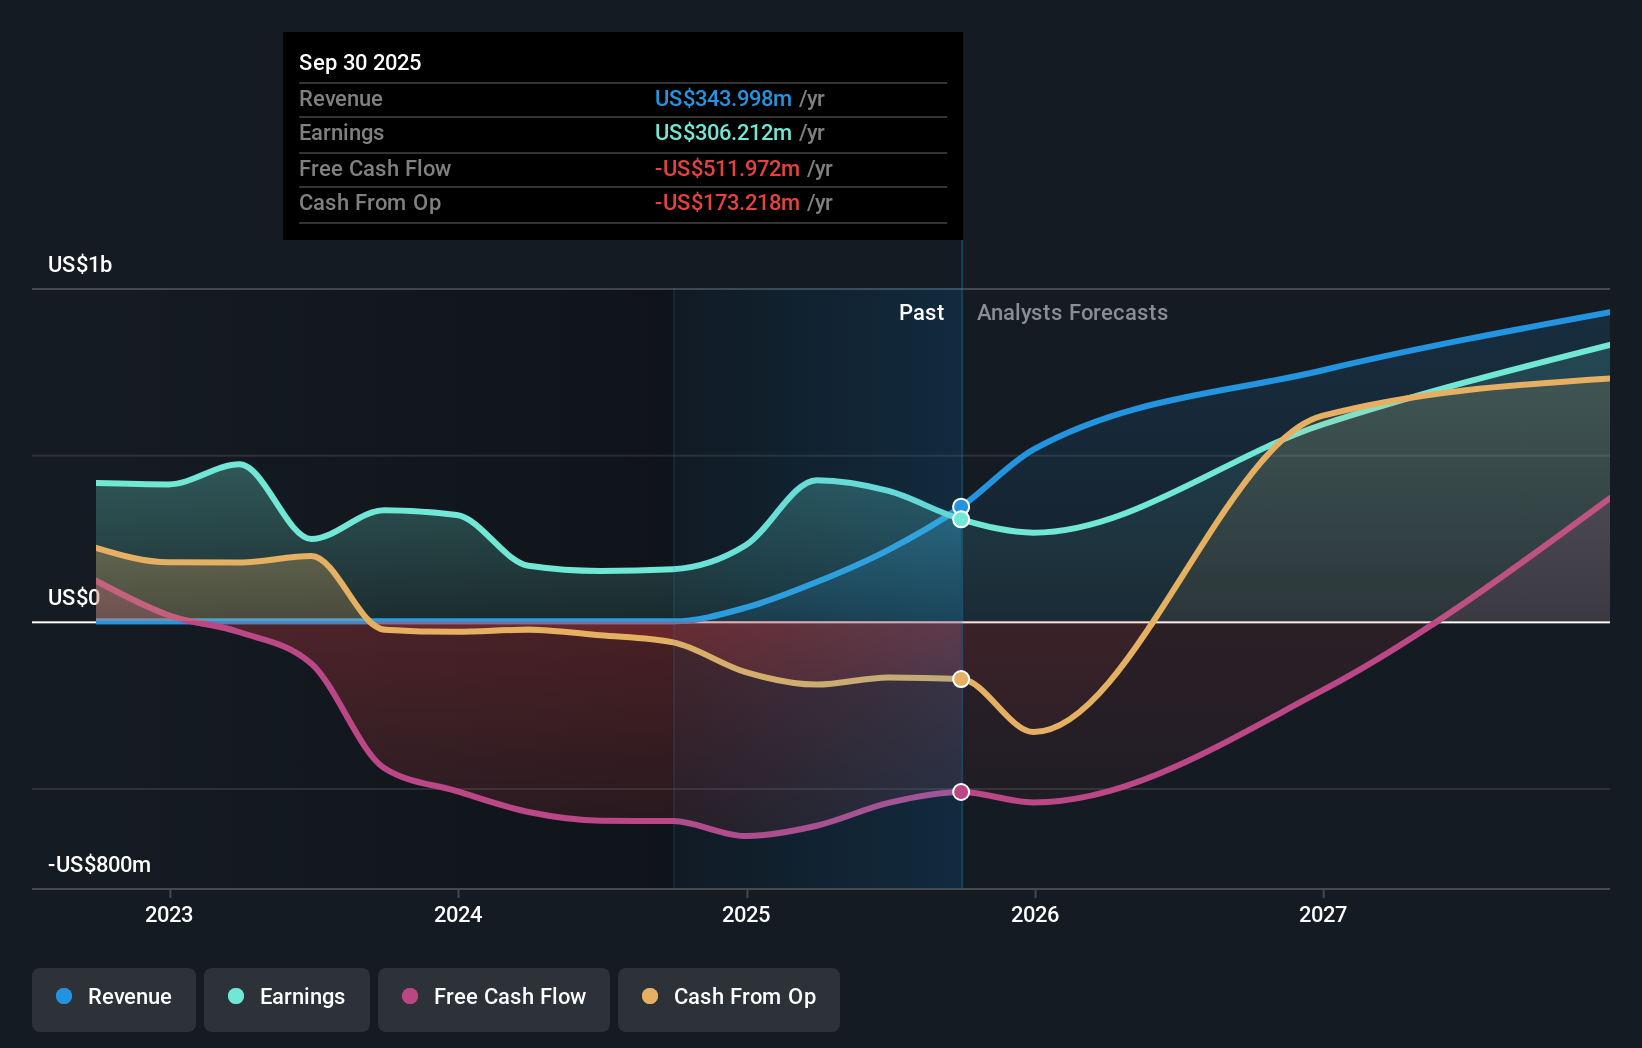Click the Cash From Op legend dot icon
Viewport: 1642px width, 1048px height.
651,997
